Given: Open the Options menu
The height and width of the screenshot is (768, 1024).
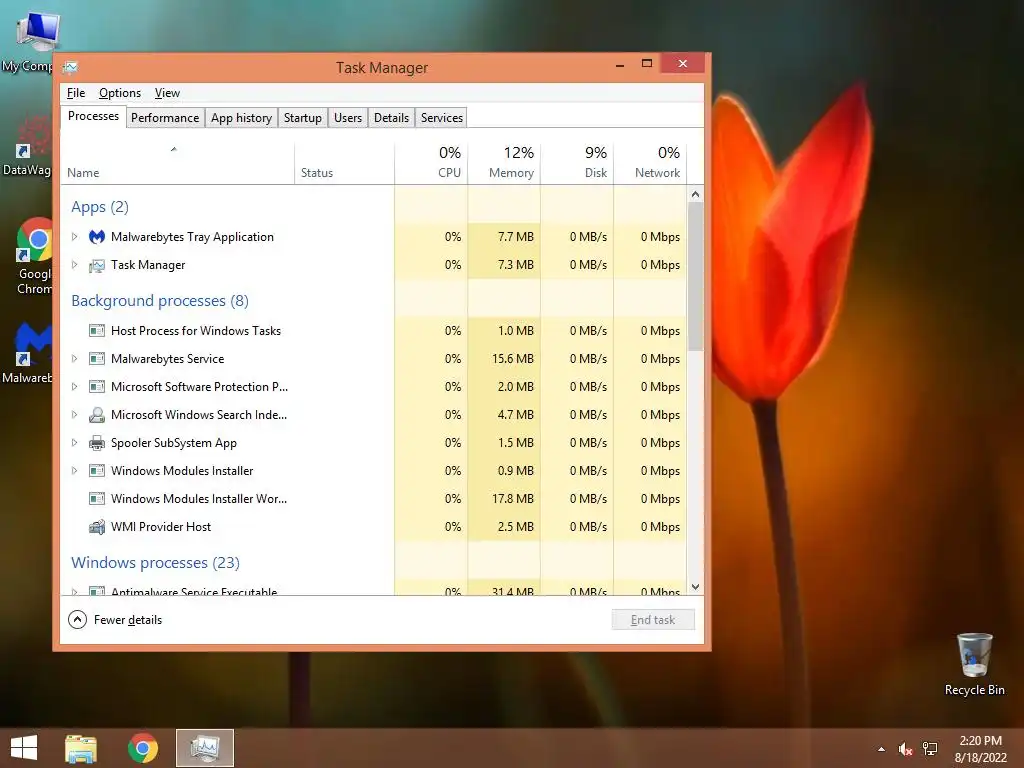Looking at the screenshot, I should pos(120,93).
